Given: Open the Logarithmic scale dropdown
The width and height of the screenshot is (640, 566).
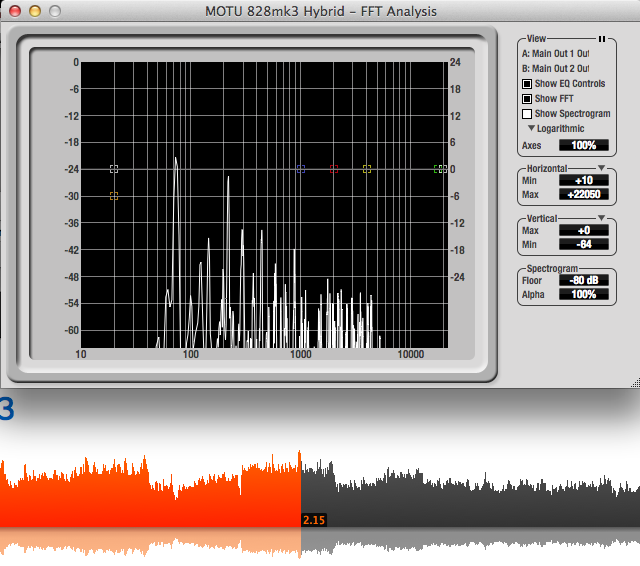Looking at the screenshot, I should coord(556,129).
